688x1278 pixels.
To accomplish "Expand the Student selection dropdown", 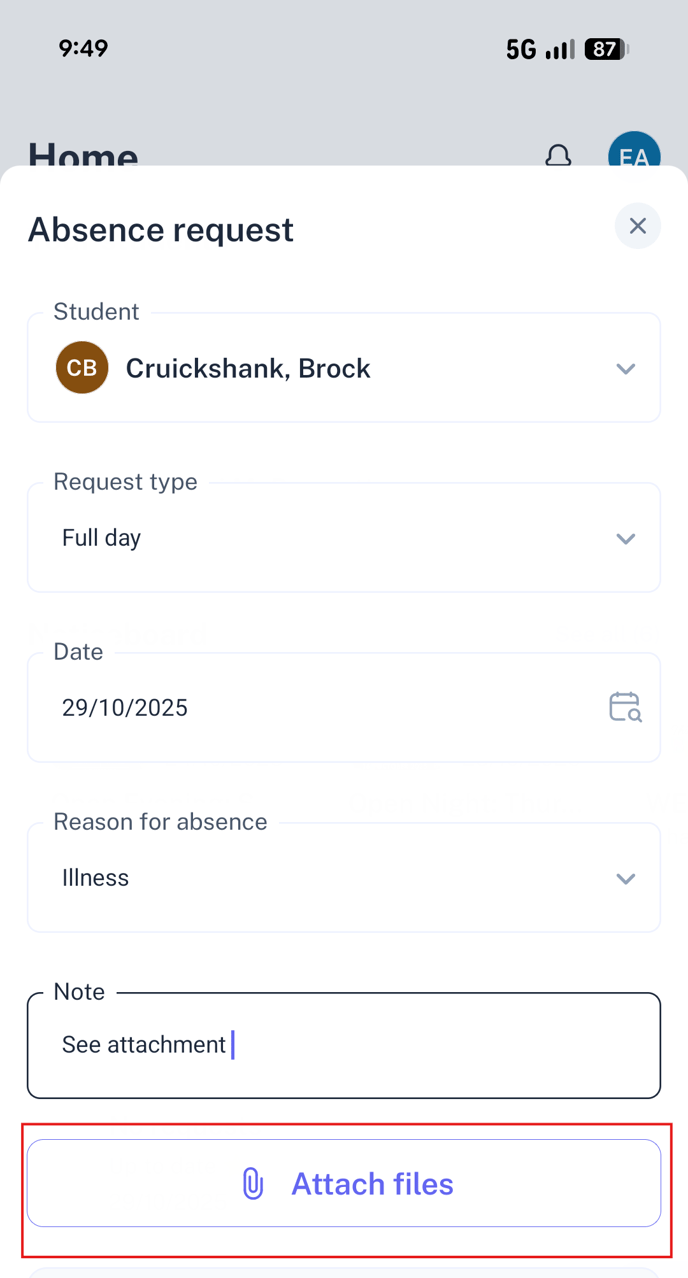I will pyautogui.click(x=625, y=368).
